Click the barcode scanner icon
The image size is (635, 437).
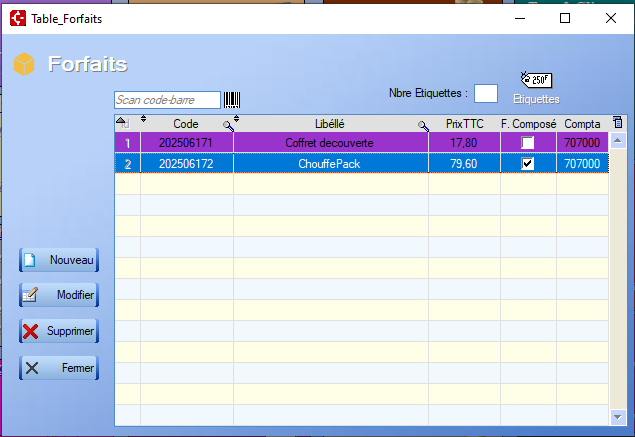pyautogui.click(x=232, y=100)
